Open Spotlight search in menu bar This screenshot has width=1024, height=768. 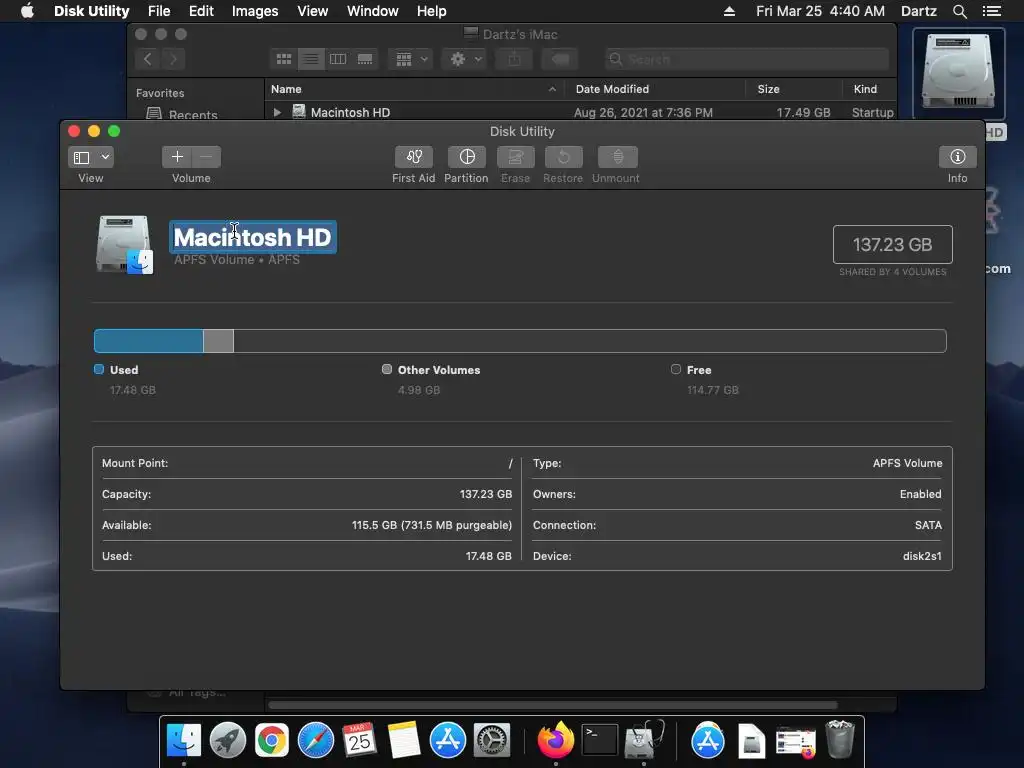[x=959, y=11]
